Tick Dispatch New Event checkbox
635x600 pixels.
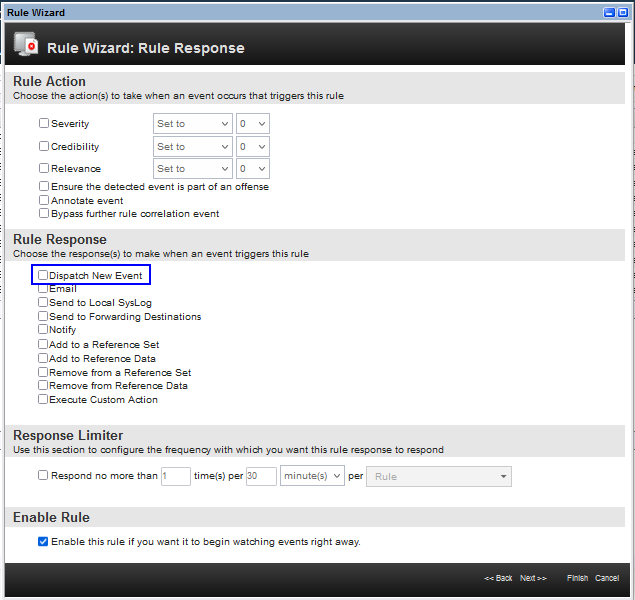(43, 275)
